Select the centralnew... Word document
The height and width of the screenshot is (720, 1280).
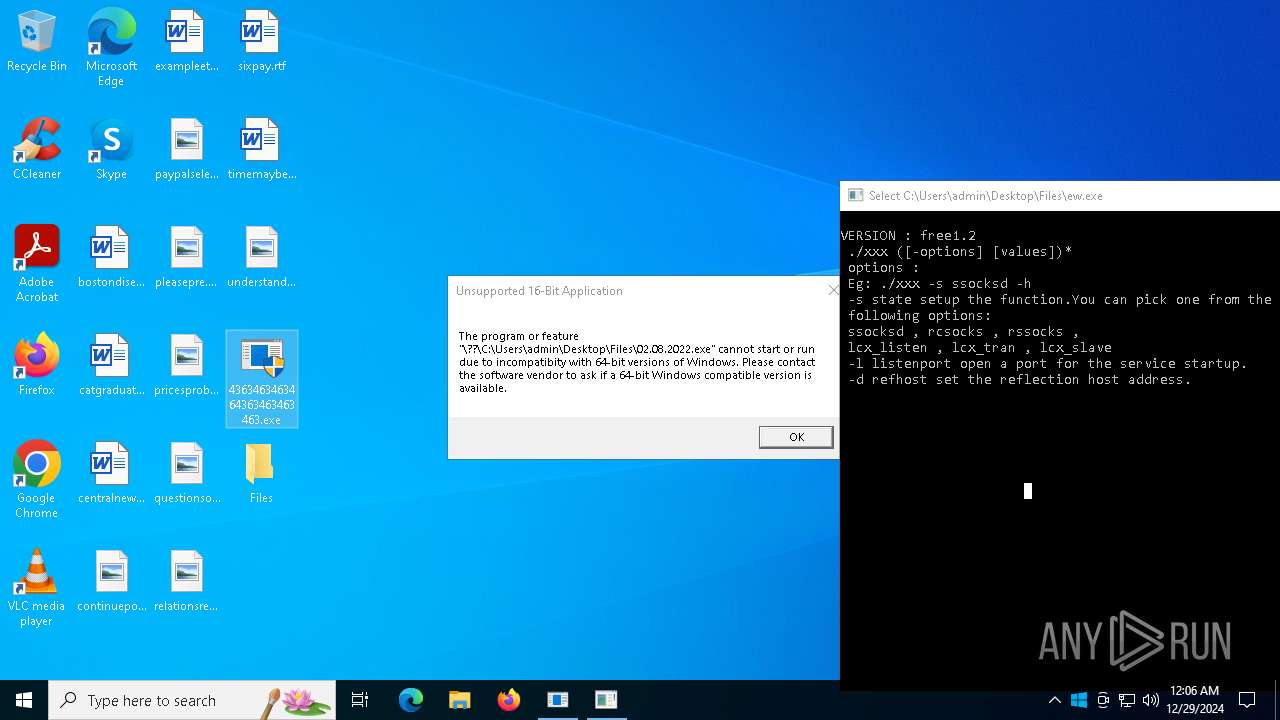pos(111,474)
